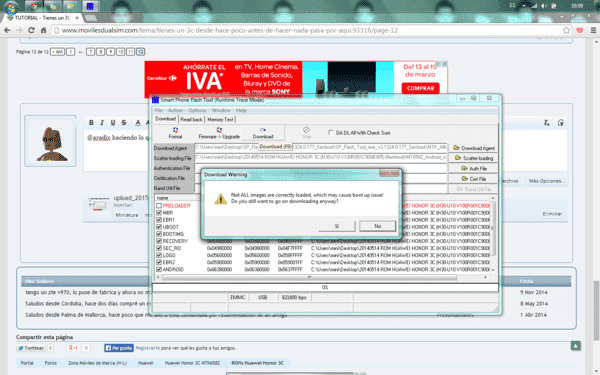Click the Flash Tool taskbar icon
The height and width of the screenshot is (375, 600).
(90, 6)
